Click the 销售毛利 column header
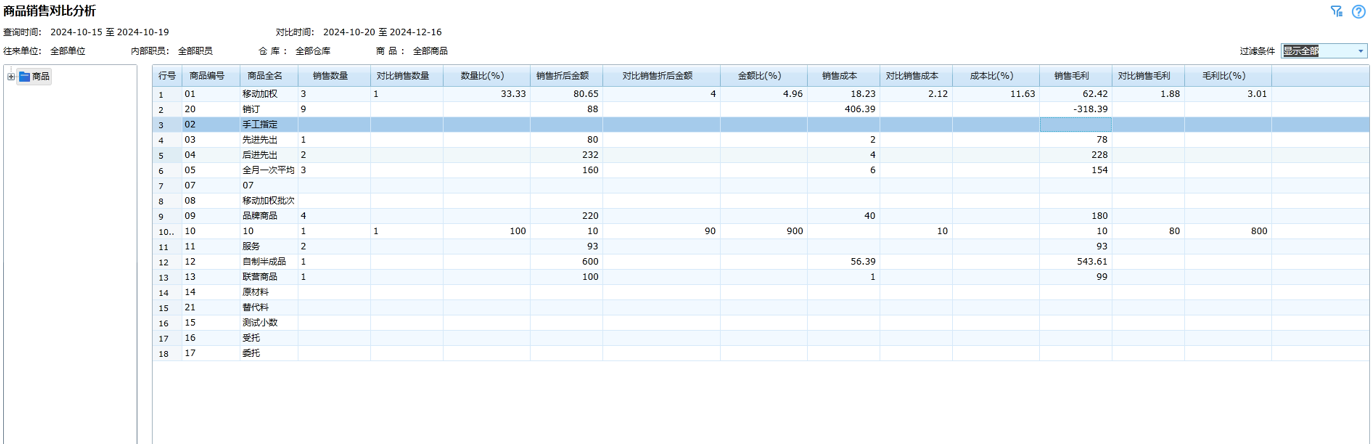The height and width of the screenshot is (444, 1372). click(x=1071, y=76)
